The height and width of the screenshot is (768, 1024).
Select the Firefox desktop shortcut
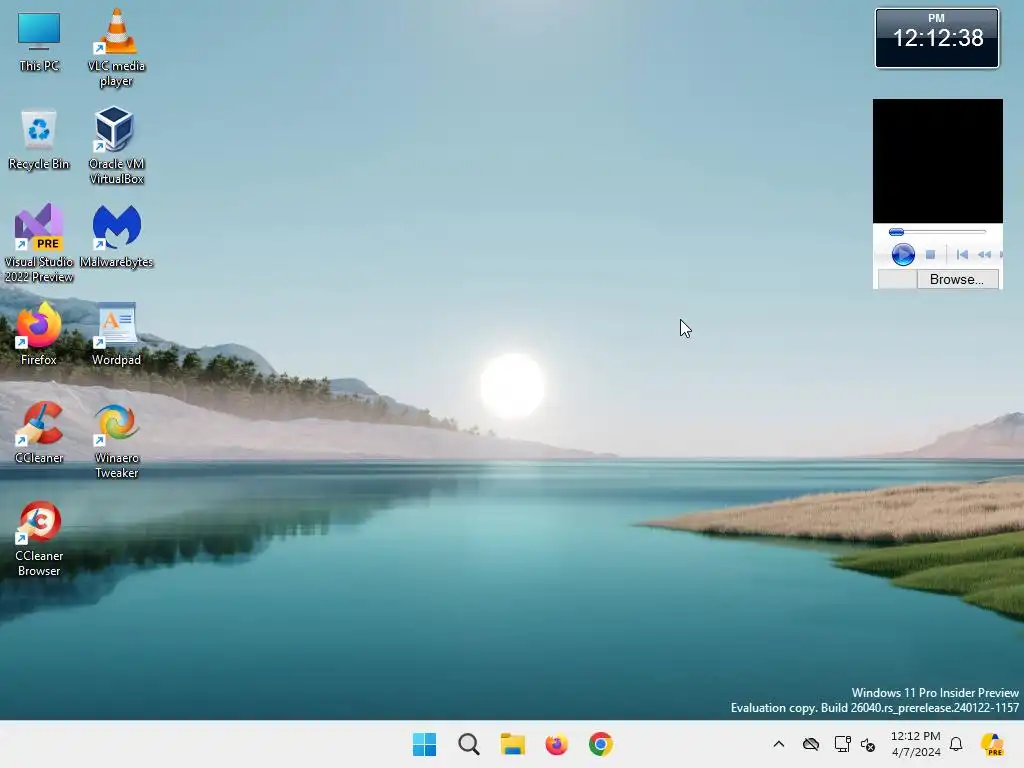(x=39, y=334)
